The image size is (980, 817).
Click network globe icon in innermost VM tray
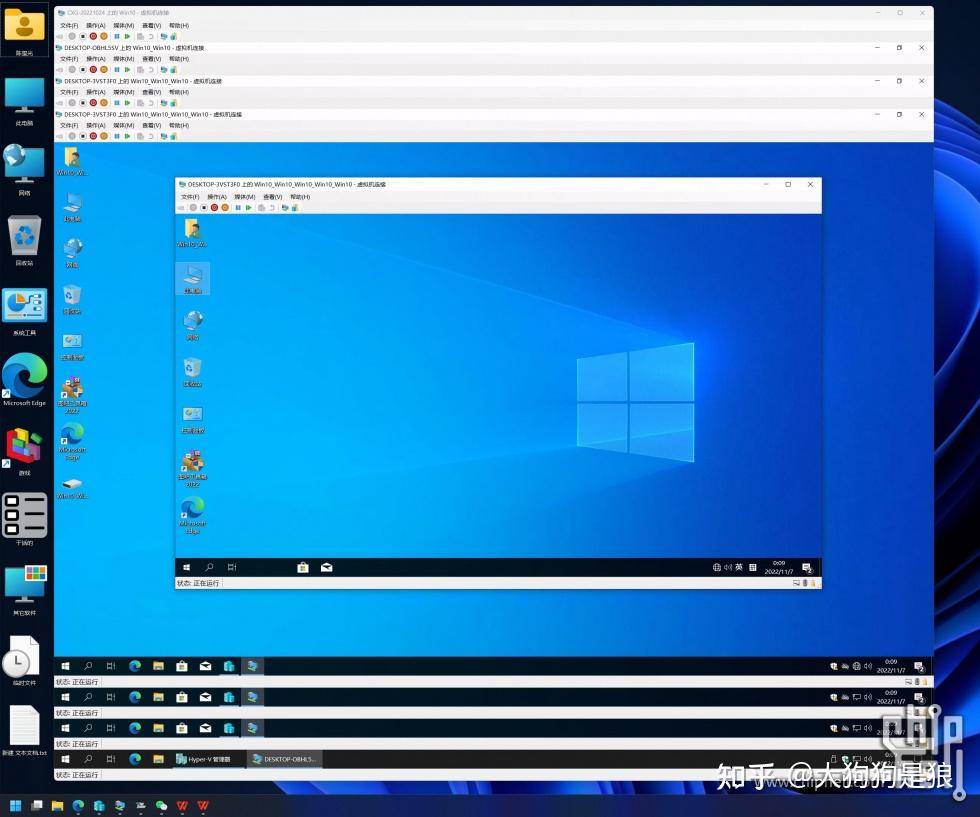(x=717, y=568)
